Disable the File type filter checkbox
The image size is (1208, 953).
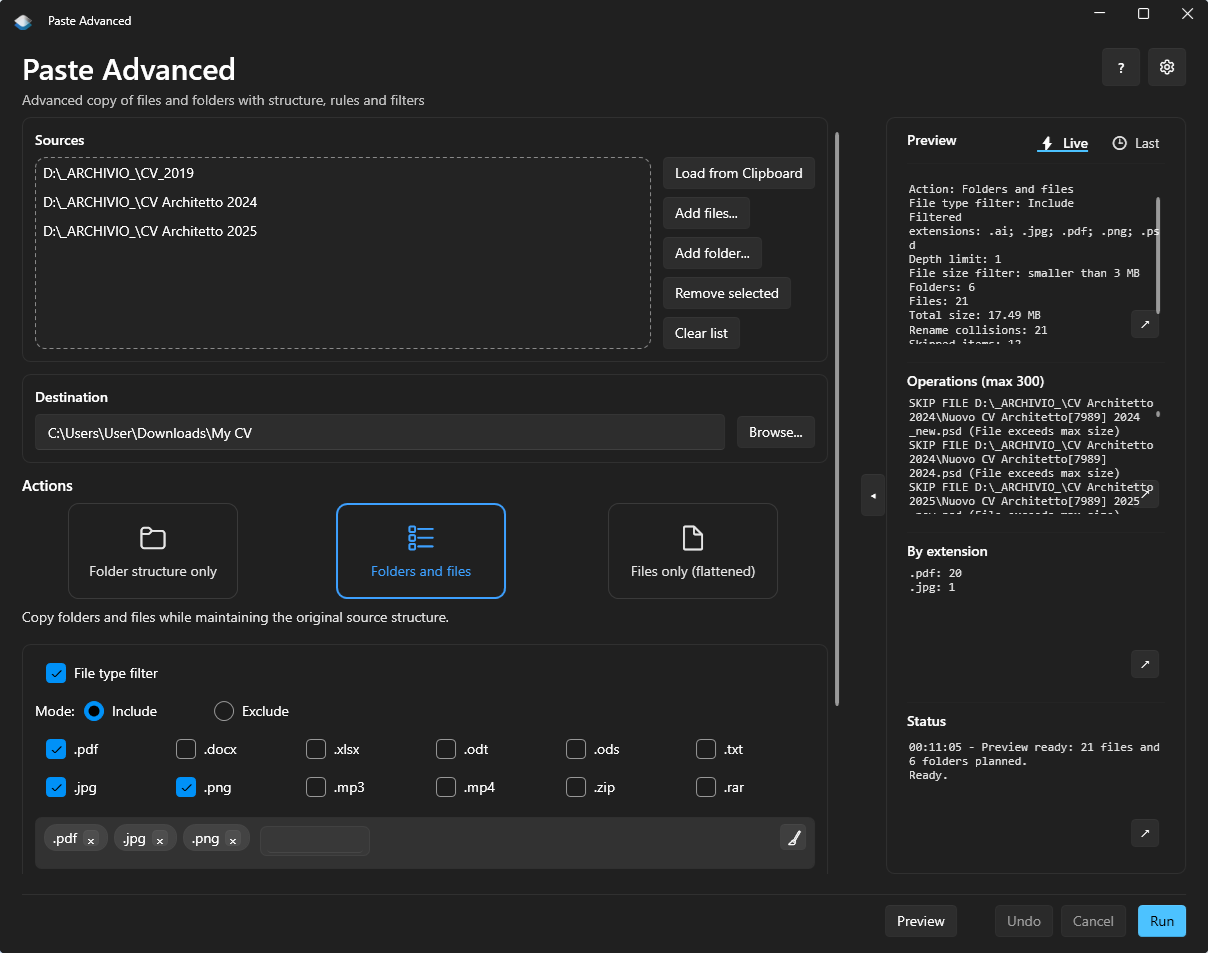[x=56, y=673]
